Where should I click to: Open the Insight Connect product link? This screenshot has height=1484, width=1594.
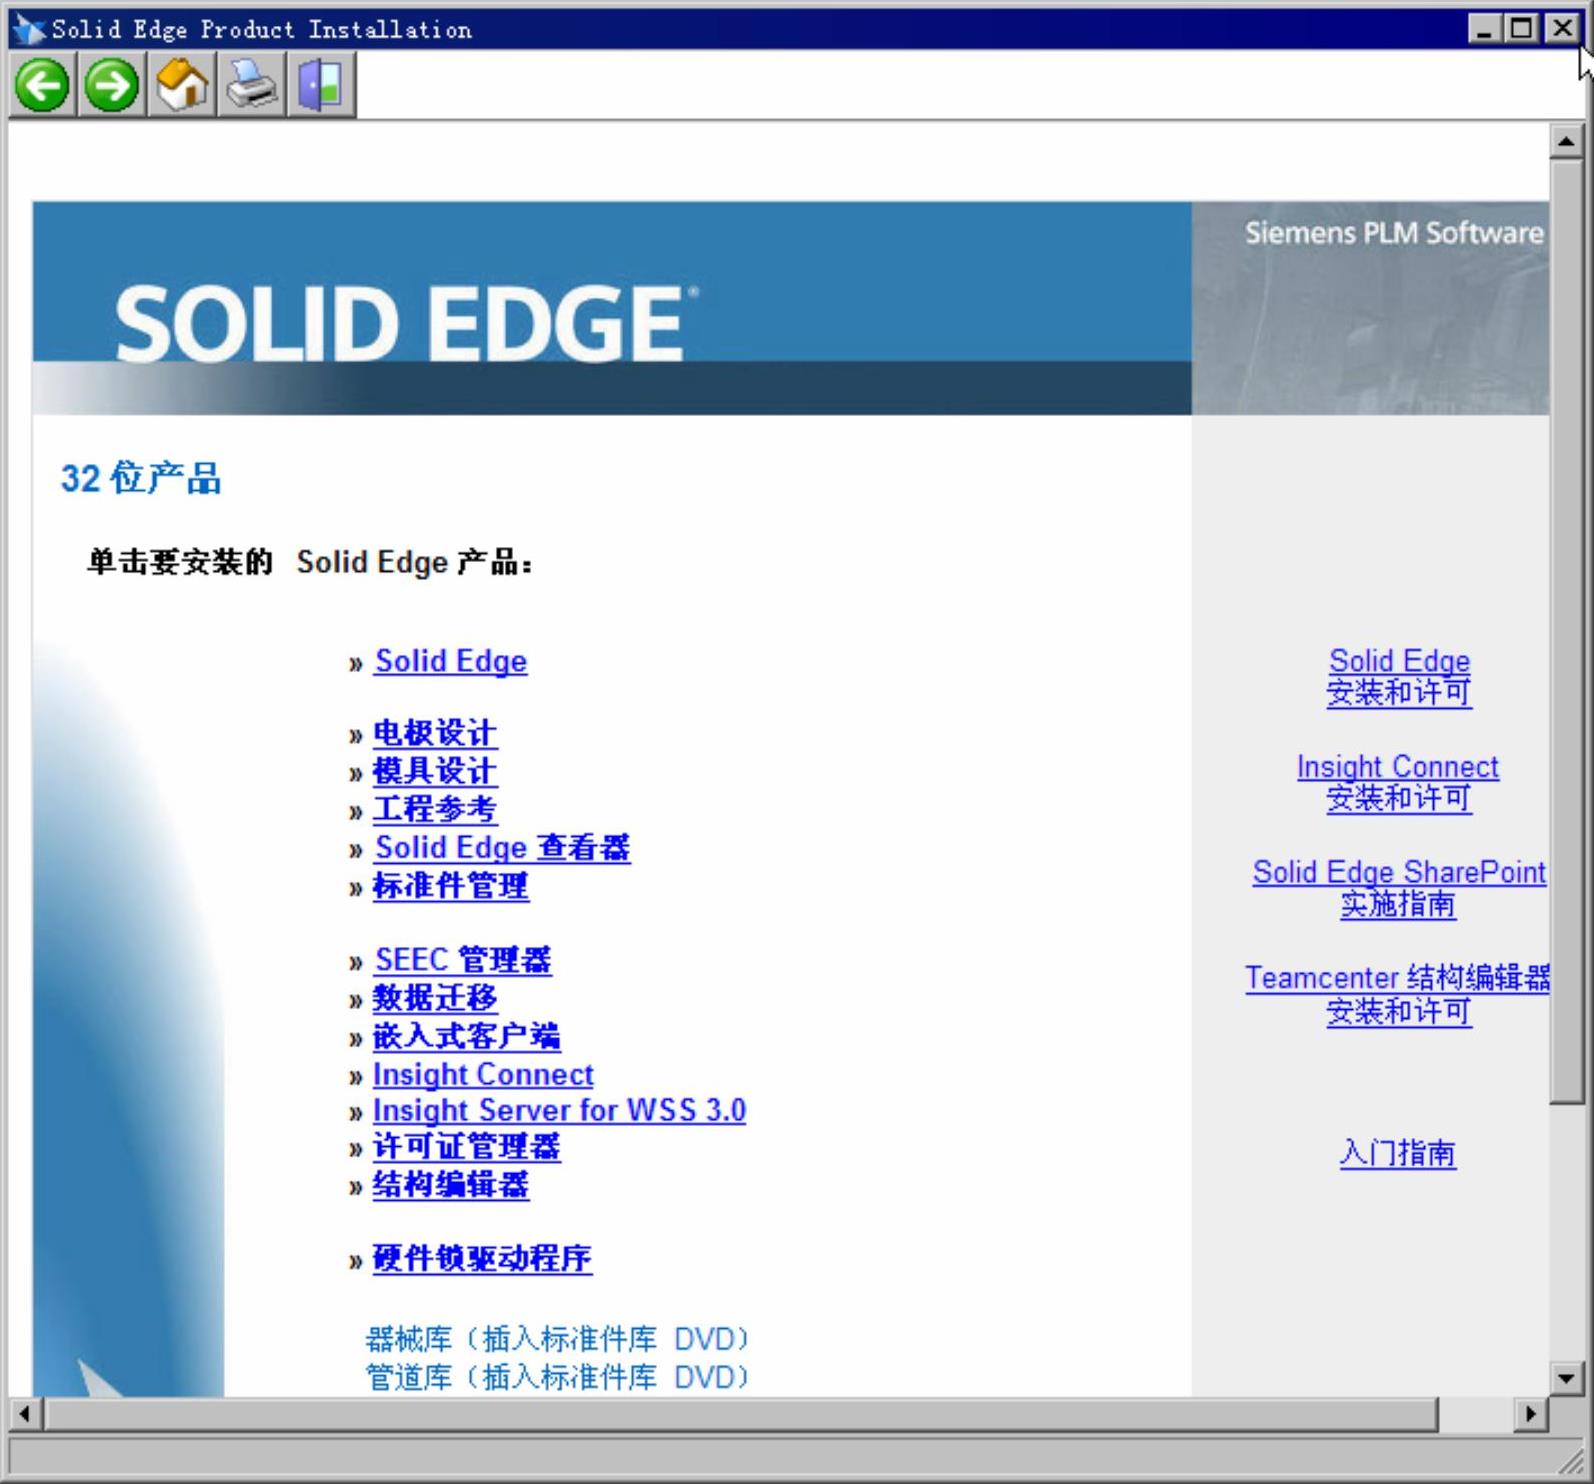click(x=483, y=1074)
